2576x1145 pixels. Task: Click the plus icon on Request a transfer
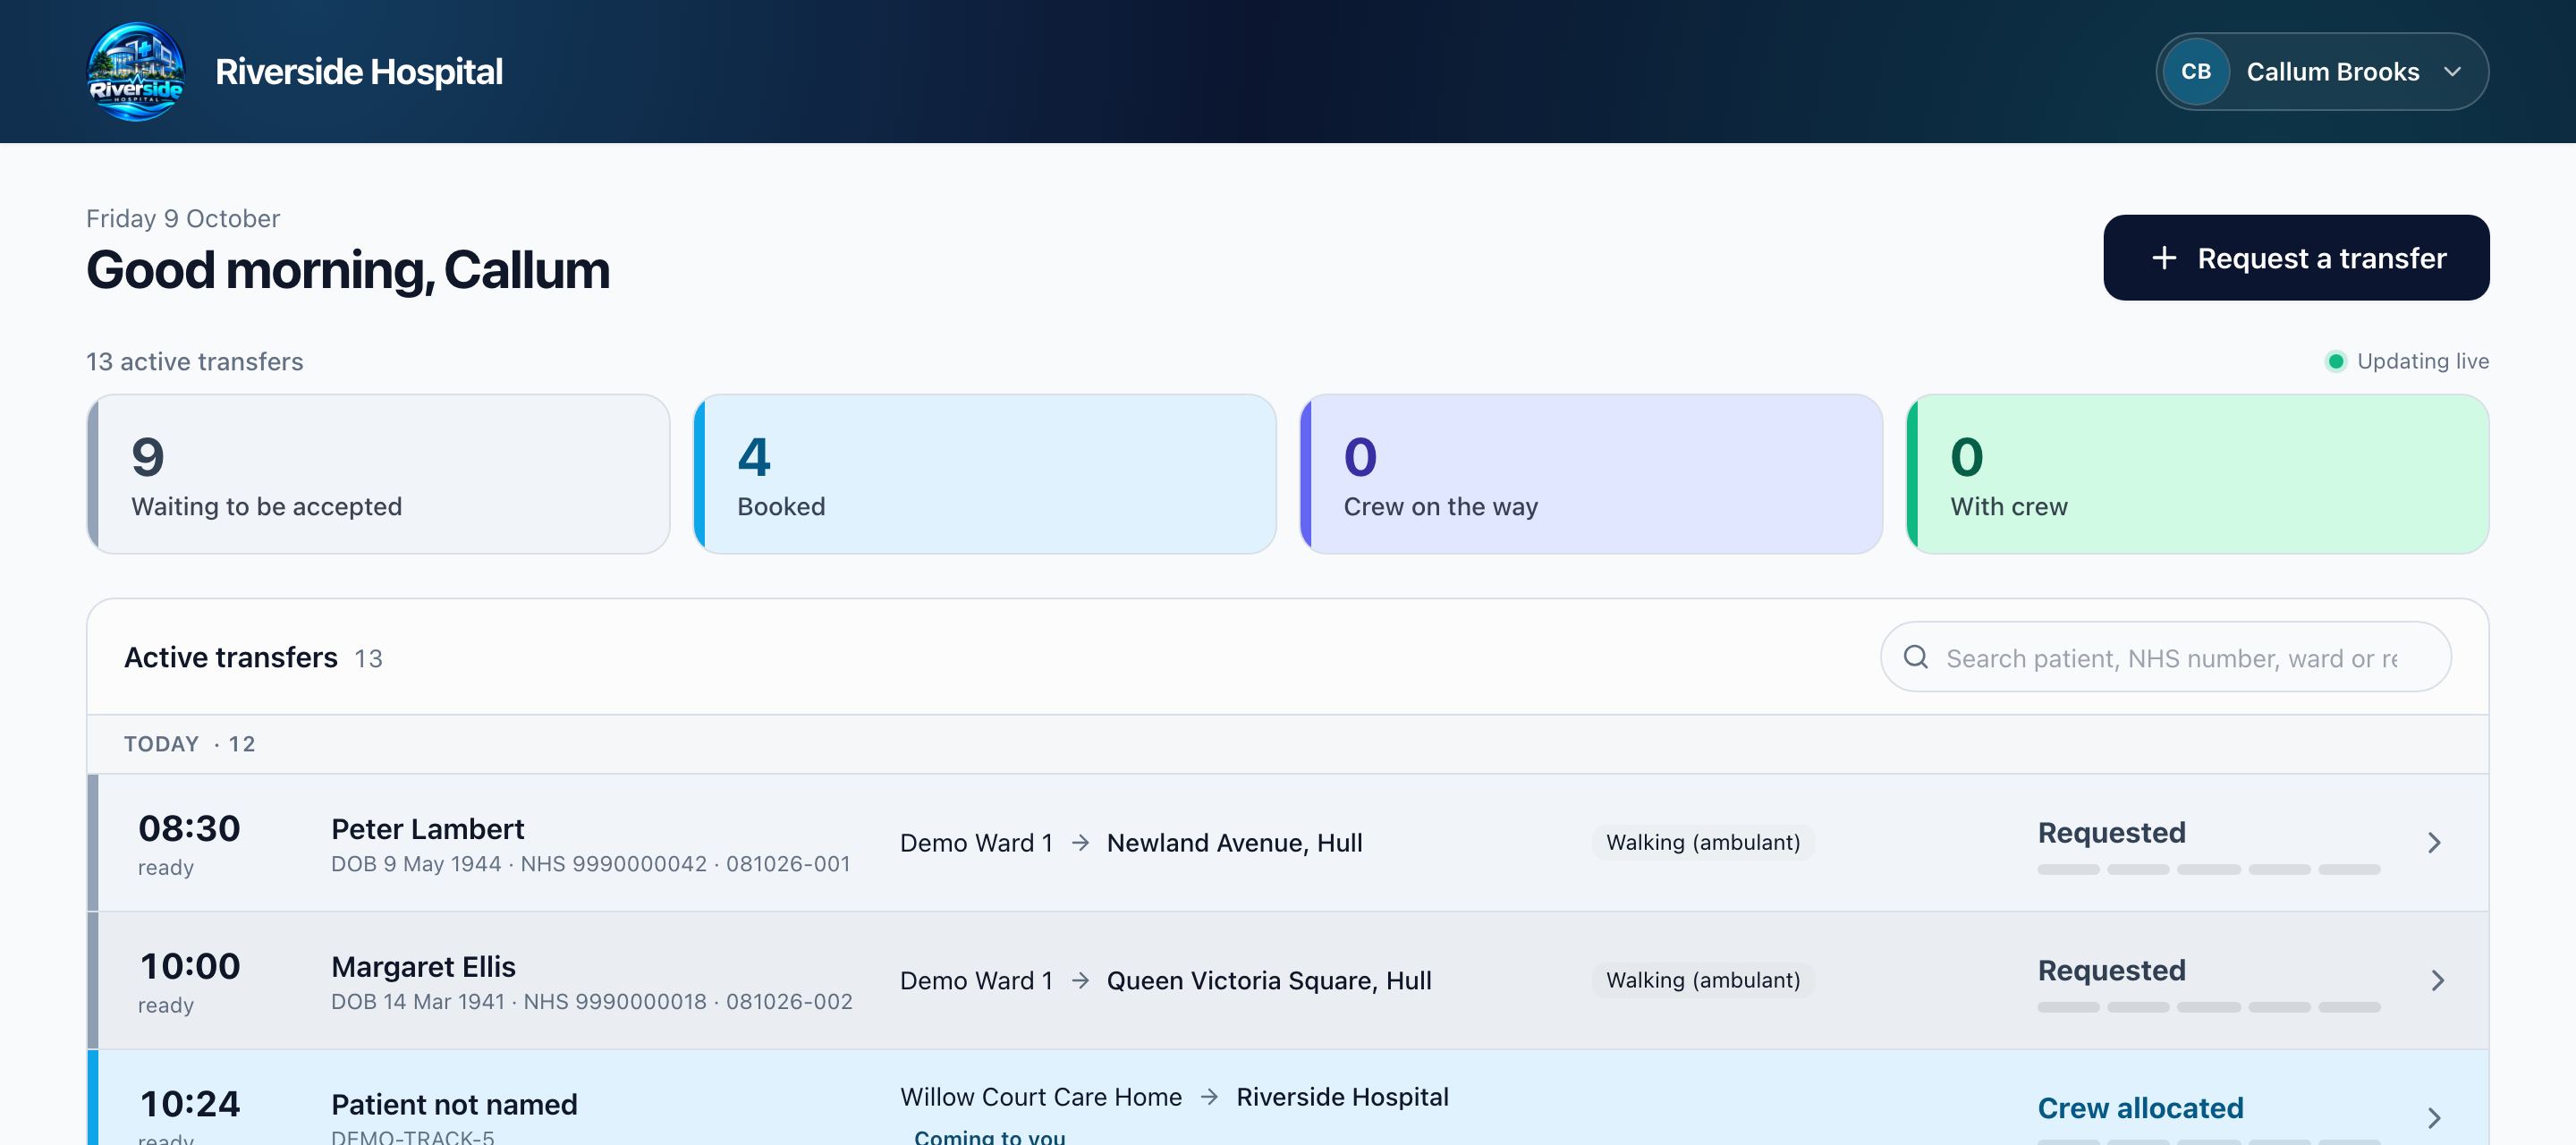2164,258
